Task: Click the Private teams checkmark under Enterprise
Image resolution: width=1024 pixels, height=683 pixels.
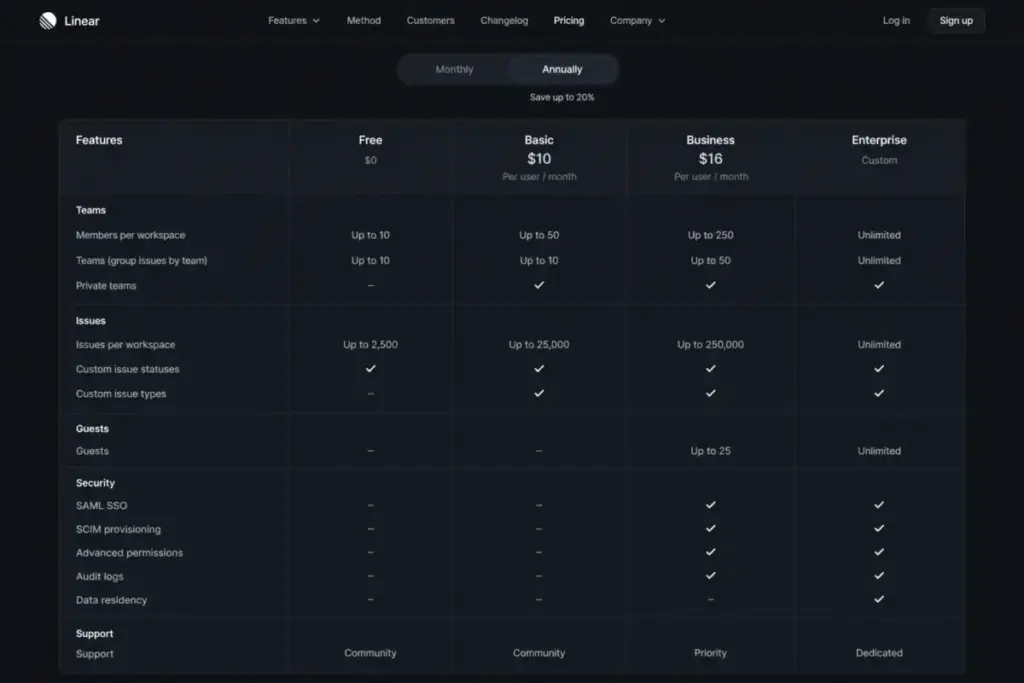Action: coord(879,285)
